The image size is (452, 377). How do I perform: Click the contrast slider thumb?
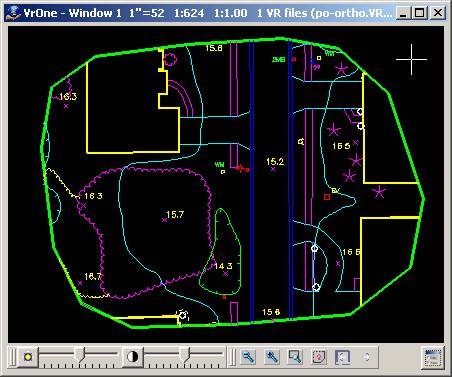[184, 355]
